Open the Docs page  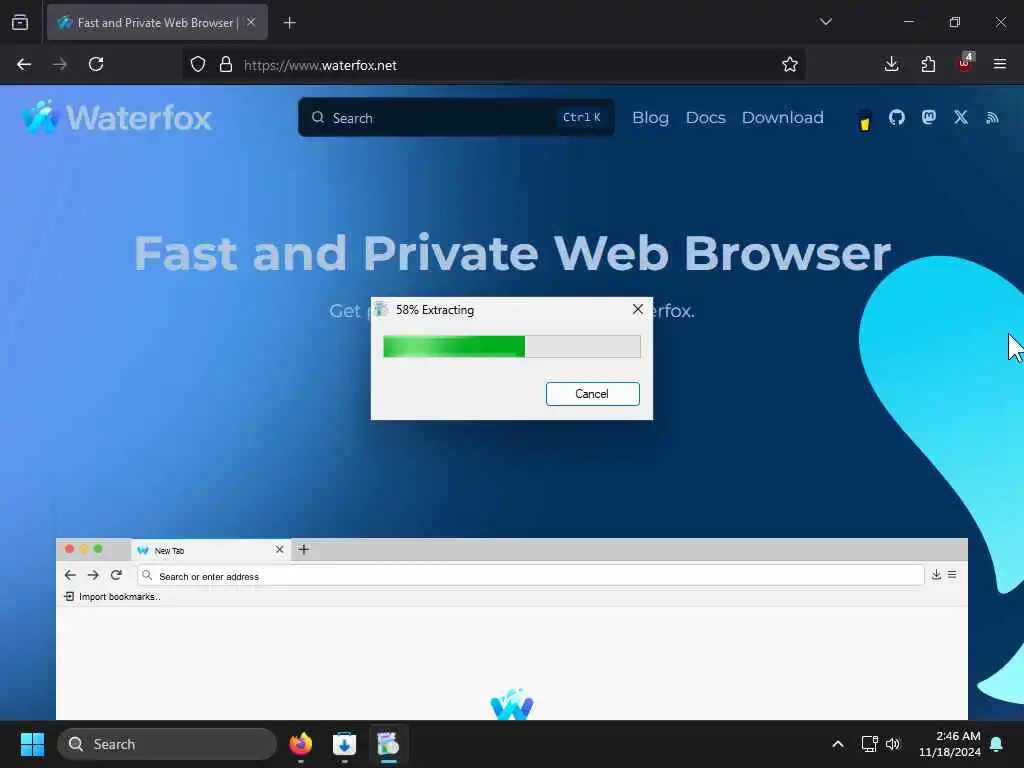pyautogui.click(x=705, y=118)
